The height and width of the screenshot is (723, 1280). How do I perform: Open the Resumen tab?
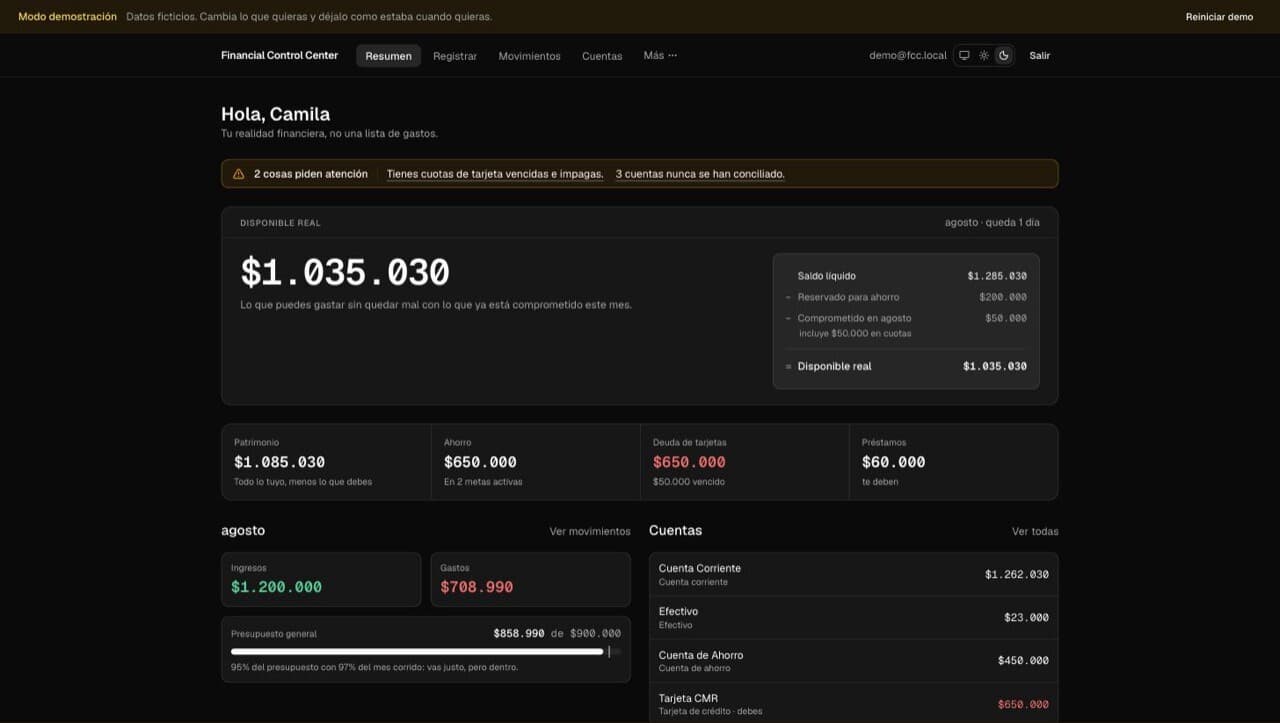coord(388,56)
